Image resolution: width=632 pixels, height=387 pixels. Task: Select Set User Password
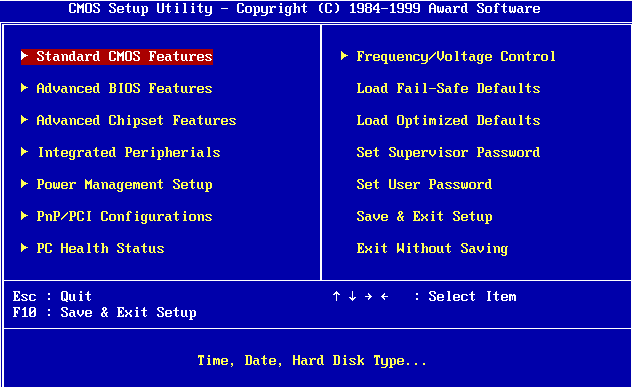[424, 185]
